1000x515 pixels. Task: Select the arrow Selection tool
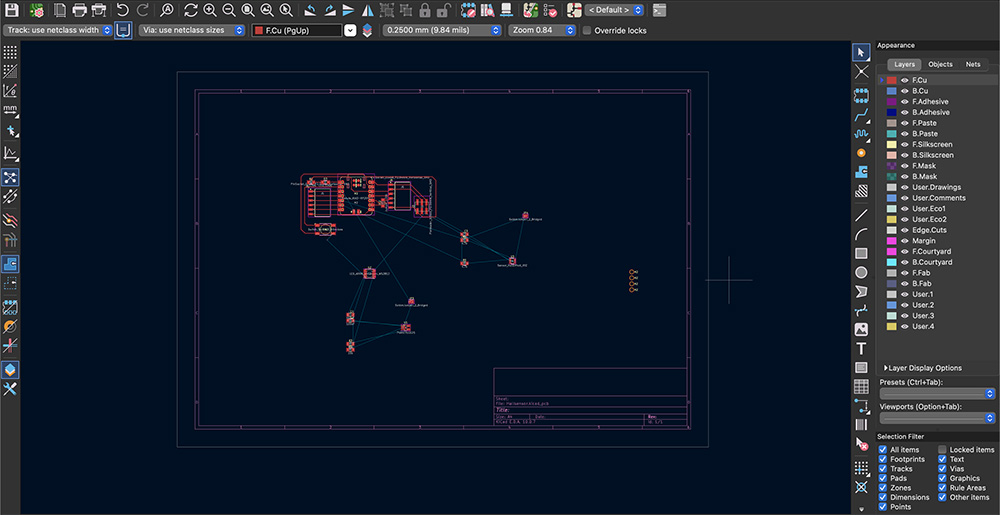pyautogui.click(x=862, y=52)
